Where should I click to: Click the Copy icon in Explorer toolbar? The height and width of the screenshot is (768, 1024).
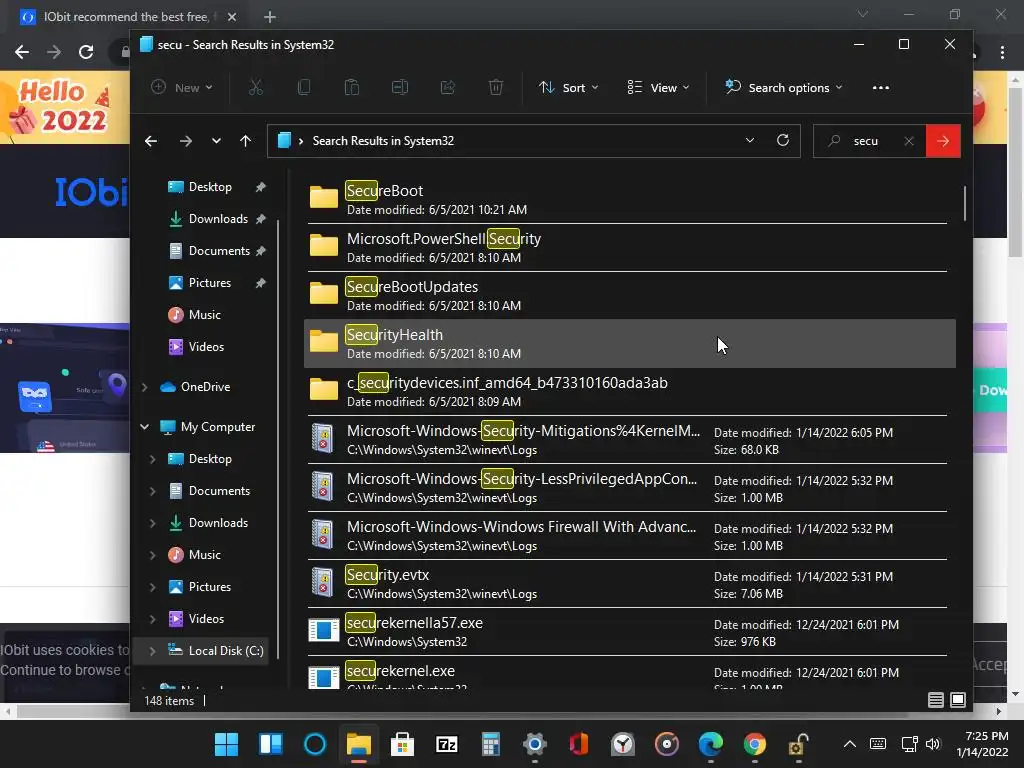(x=304, y=88)
